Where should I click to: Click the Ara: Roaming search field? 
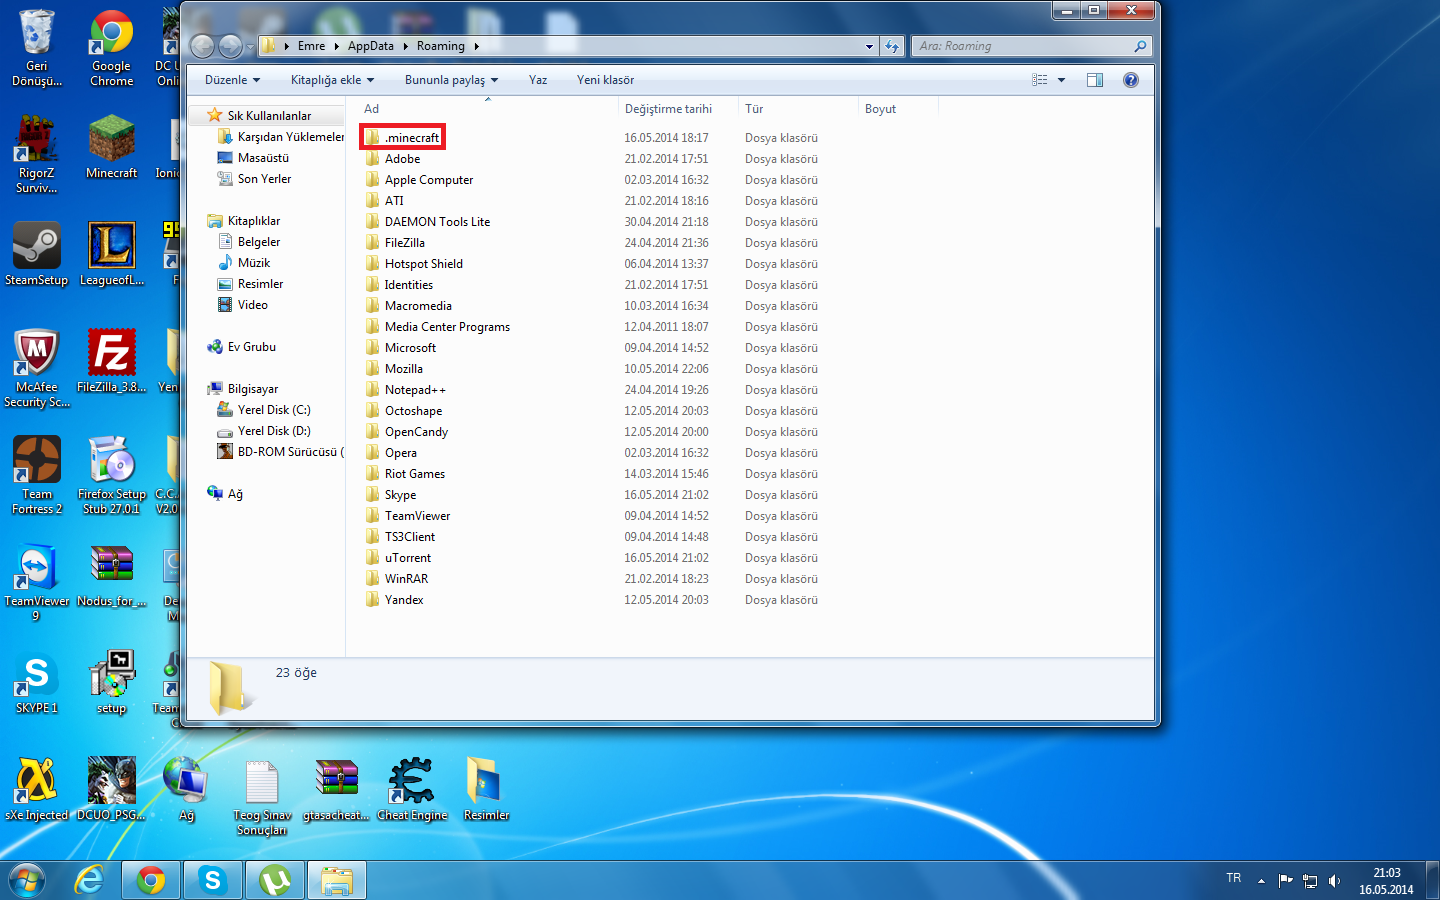coord(1031,46)
